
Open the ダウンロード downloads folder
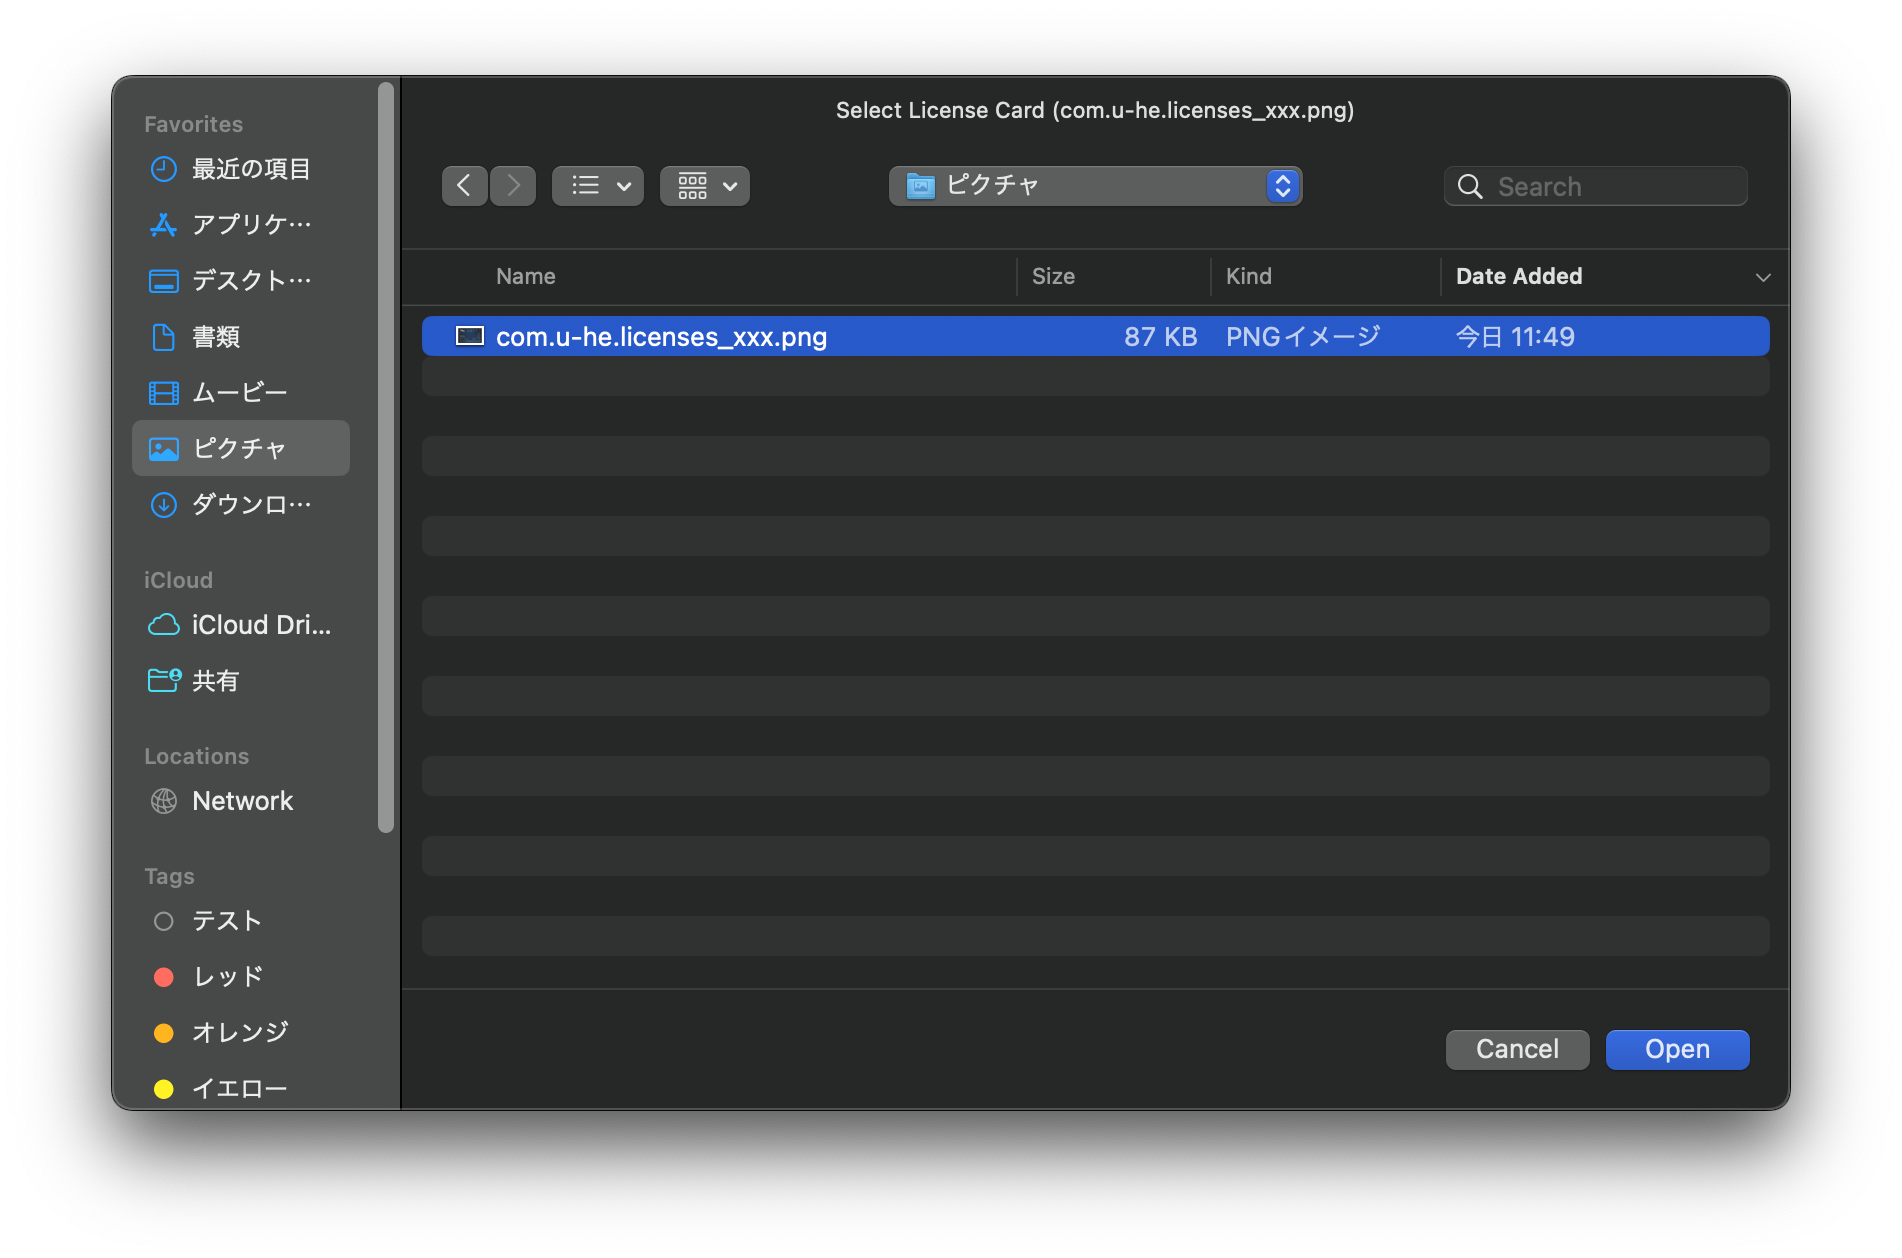250,505
